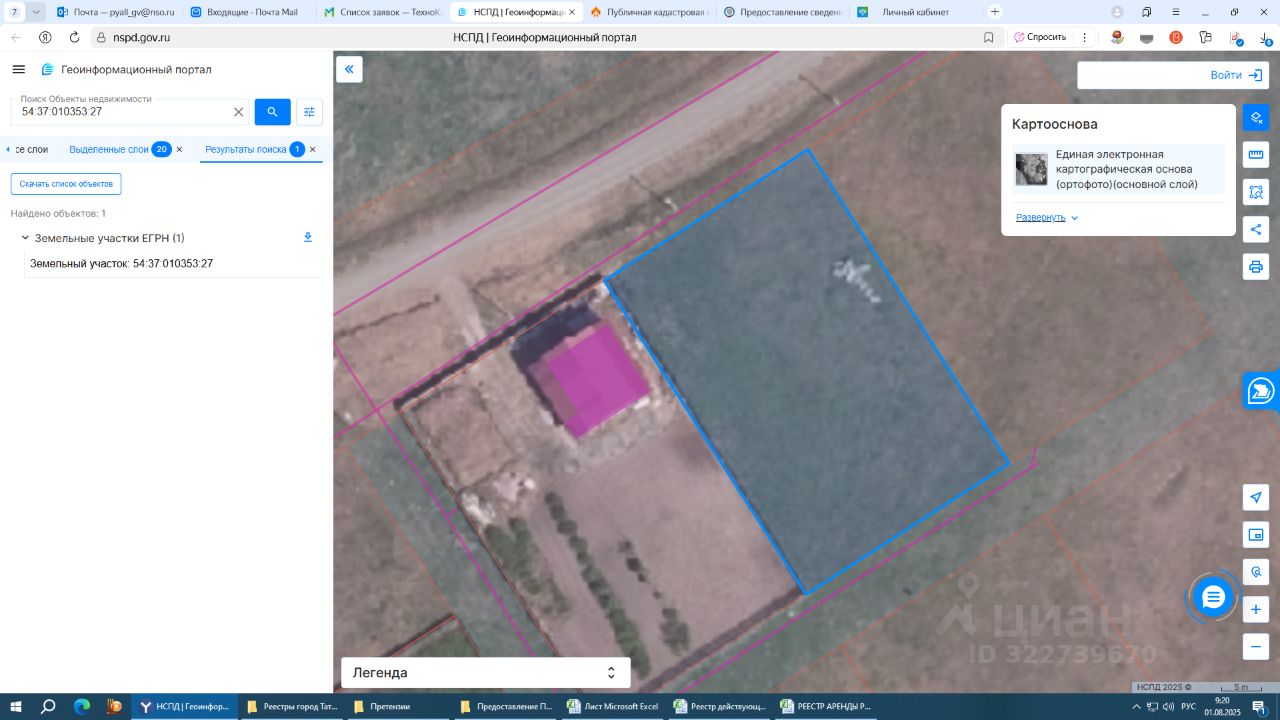Open the РЕЕСТР АРЕНДЫ taskbar window
Image resolution: width=1280 pixels, height=720 pixels.
829,706
